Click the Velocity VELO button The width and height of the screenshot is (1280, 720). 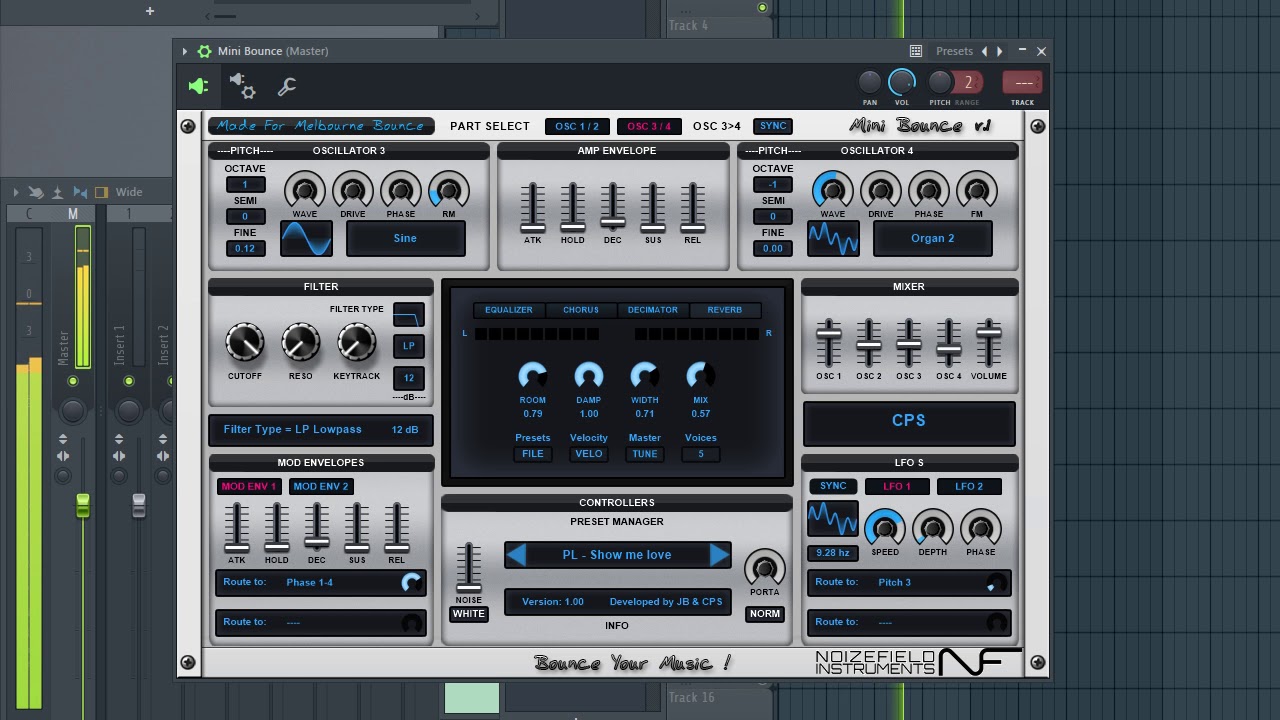tap(589, 454)
